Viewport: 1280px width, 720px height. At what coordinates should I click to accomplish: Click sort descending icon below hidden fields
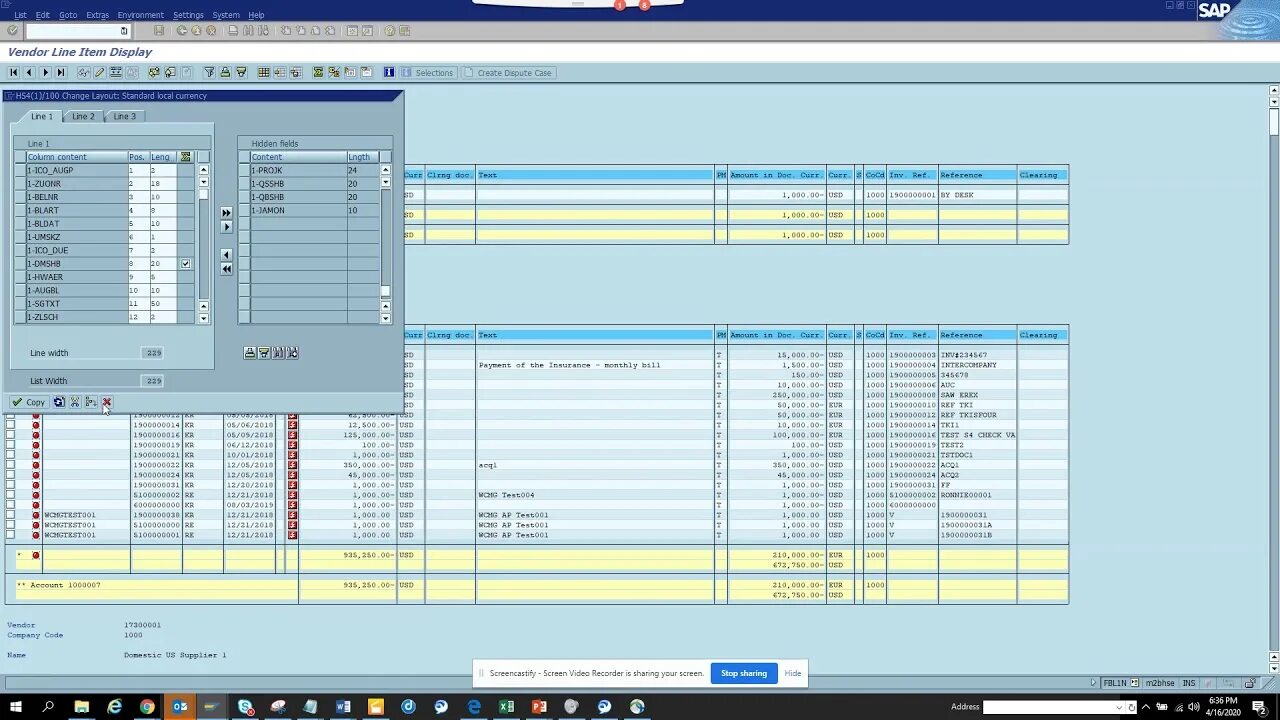264,353
